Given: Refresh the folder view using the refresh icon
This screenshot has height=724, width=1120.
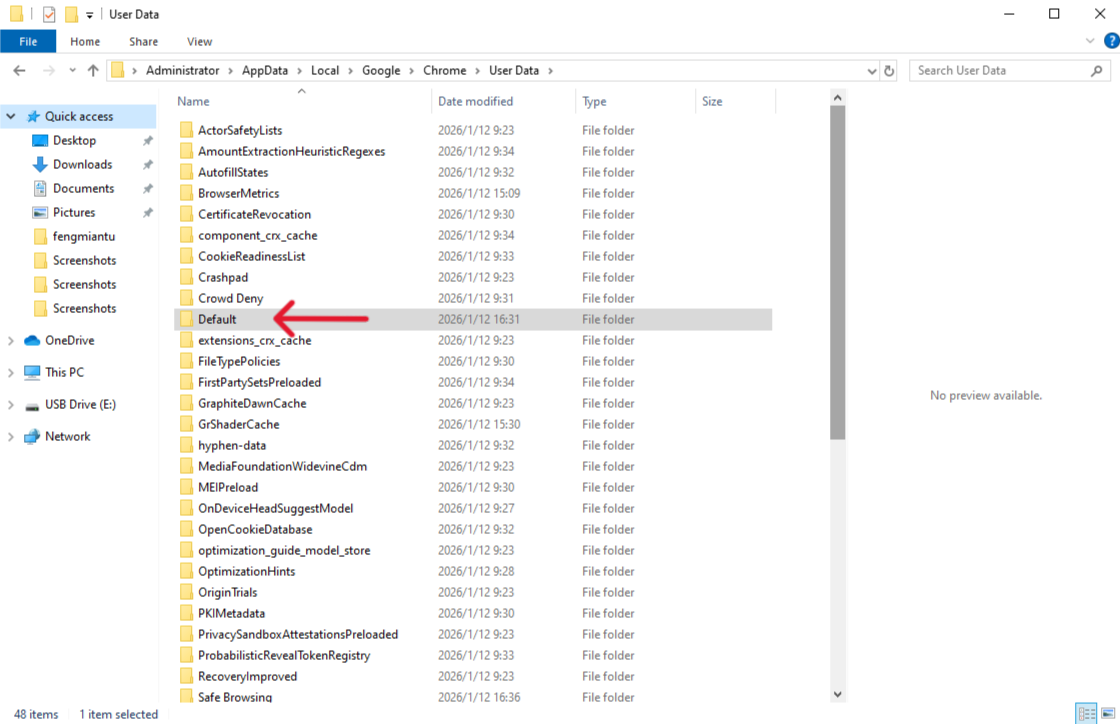Looking at the screenshot, I should (890, 70).
